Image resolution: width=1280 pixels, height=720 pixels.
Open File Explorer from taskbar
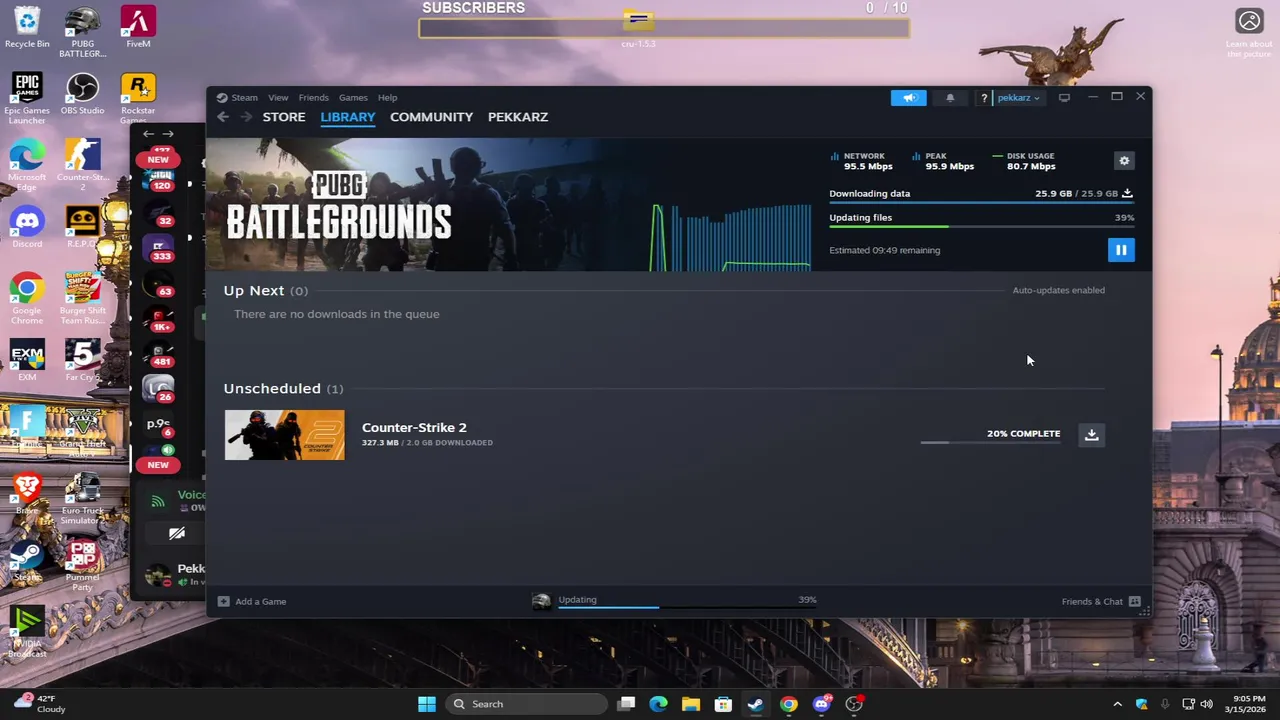pyautogui.click(x=690, y=704)
